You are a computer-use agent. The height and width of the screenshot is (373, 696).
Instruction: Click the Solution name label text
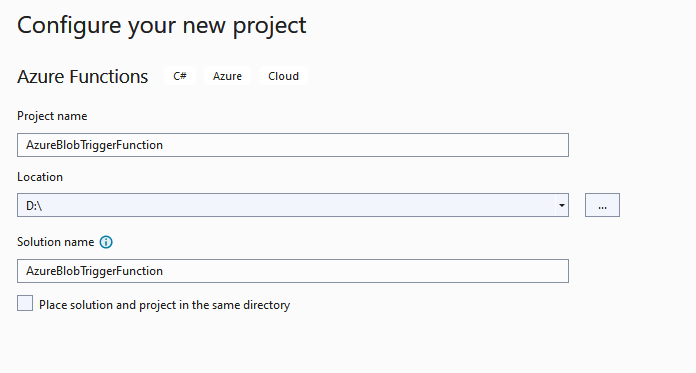(55, 242)
